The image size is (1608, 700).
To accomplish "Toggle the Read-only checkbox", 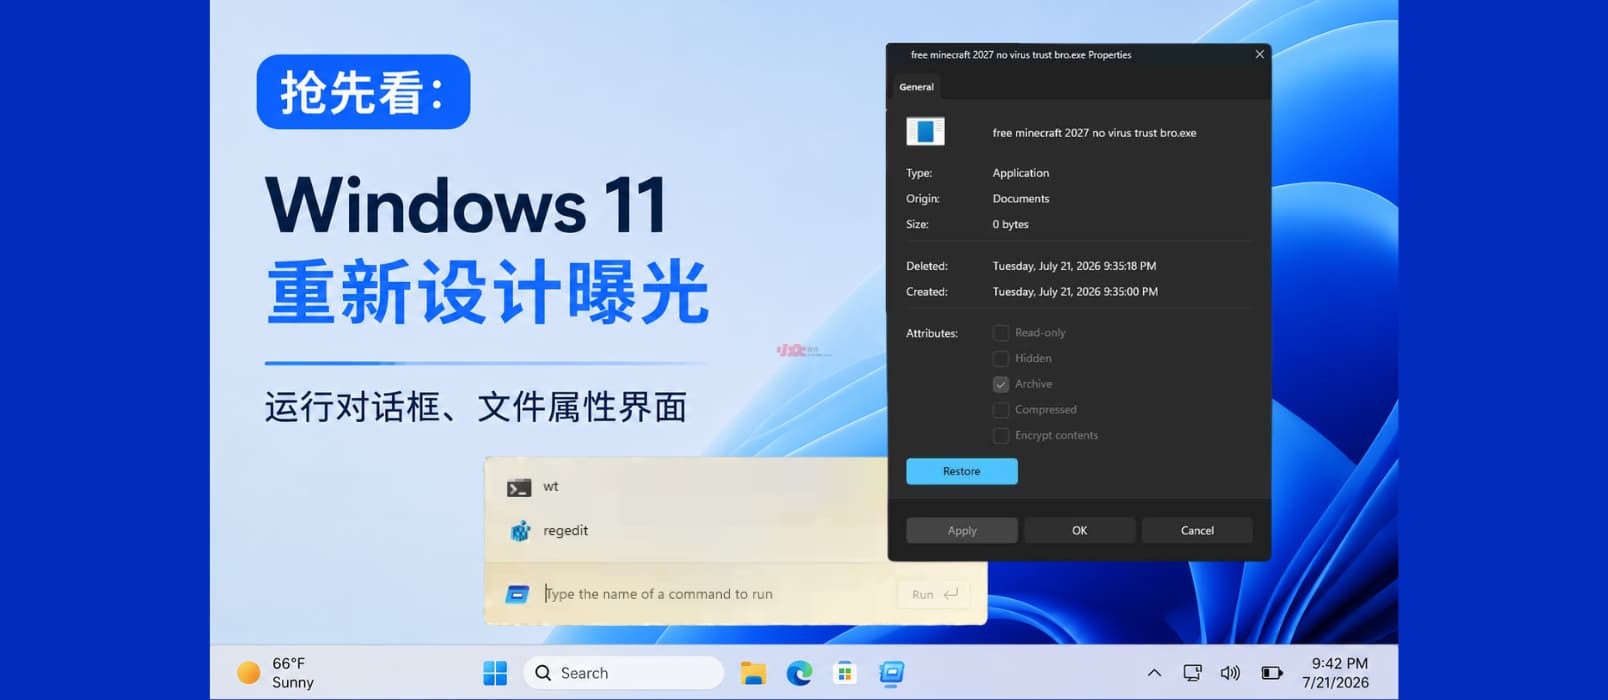I will tap(1001, 333).
